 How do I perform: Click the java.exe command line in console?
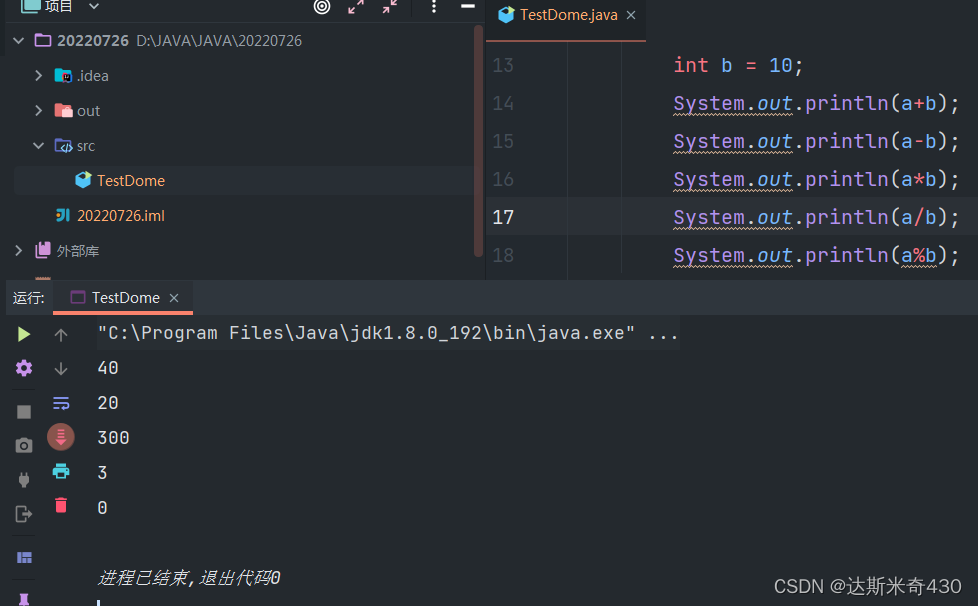(x=387, y=333)
